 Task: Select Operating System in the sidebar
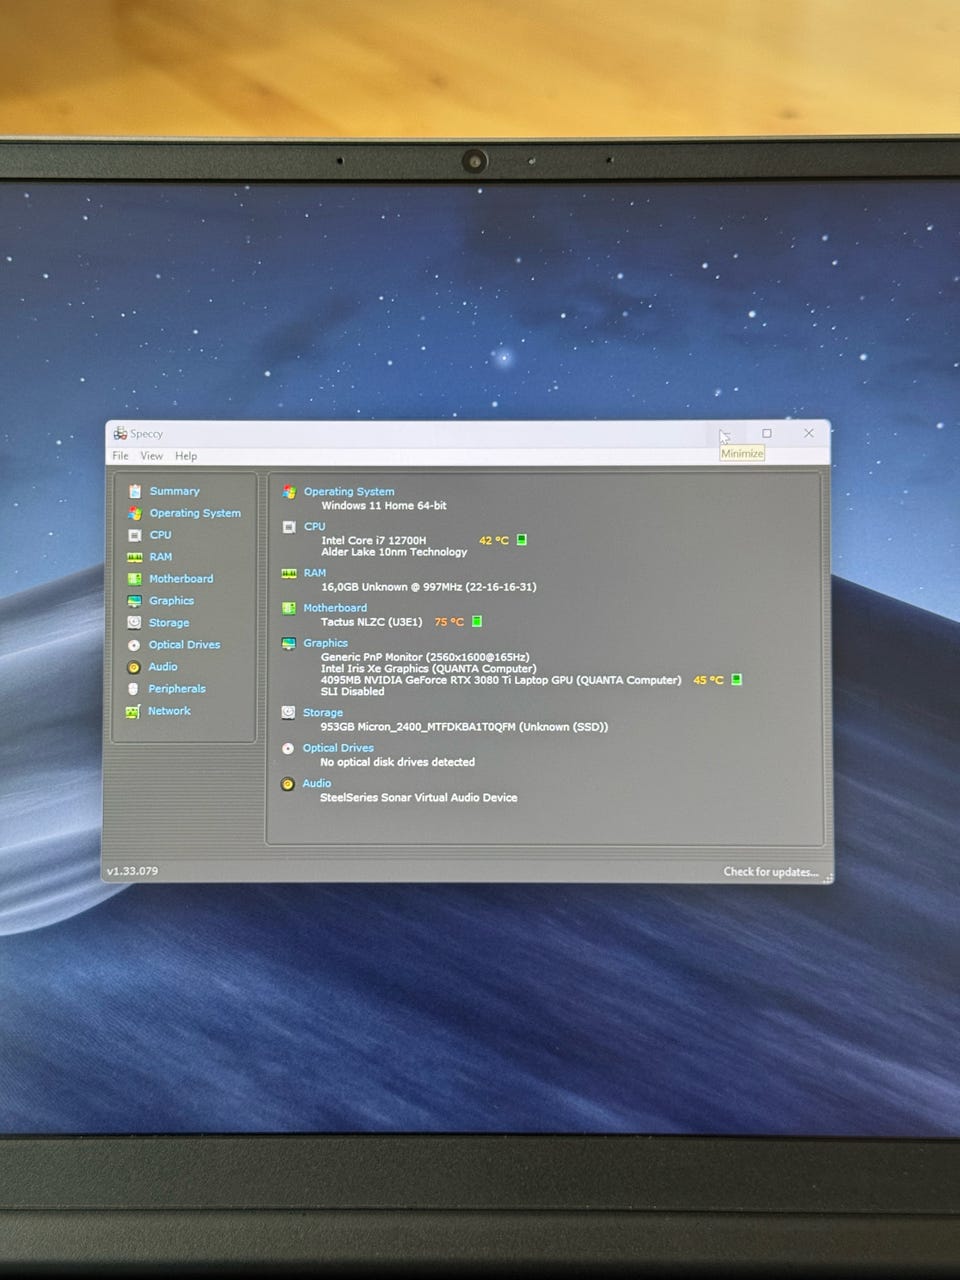195,513
